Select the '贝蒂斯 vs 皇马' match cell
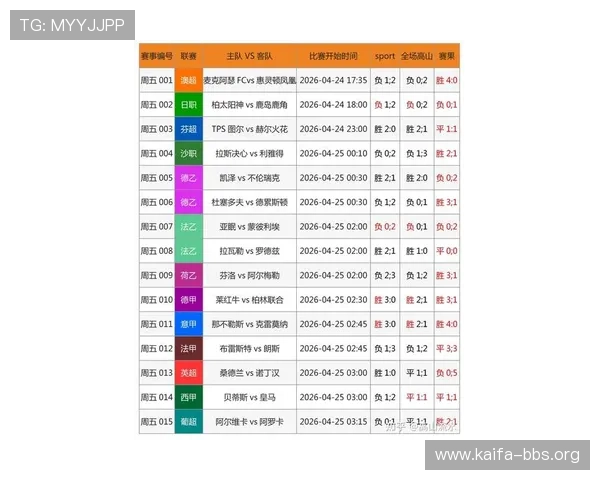The height and width of the screenshot is (480, 600). click(x=249, y=397)
